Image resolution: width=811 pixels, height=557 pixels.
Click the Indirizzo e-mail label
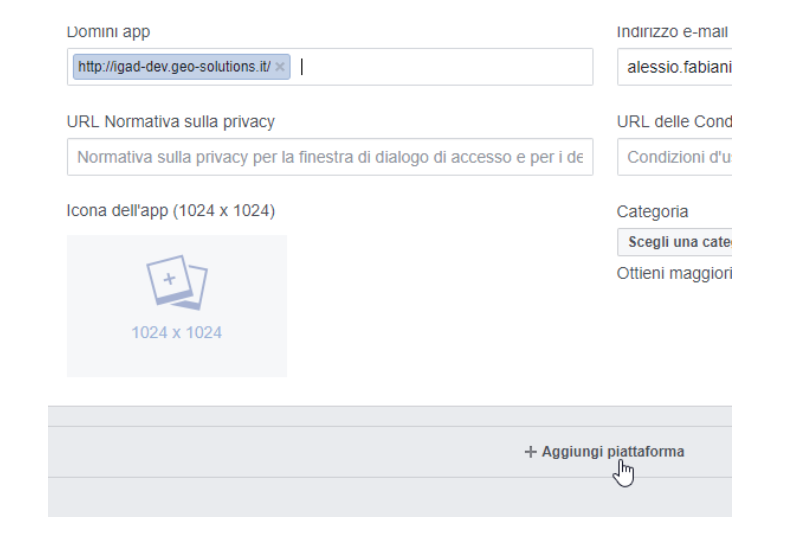click(x=672, y=32)
